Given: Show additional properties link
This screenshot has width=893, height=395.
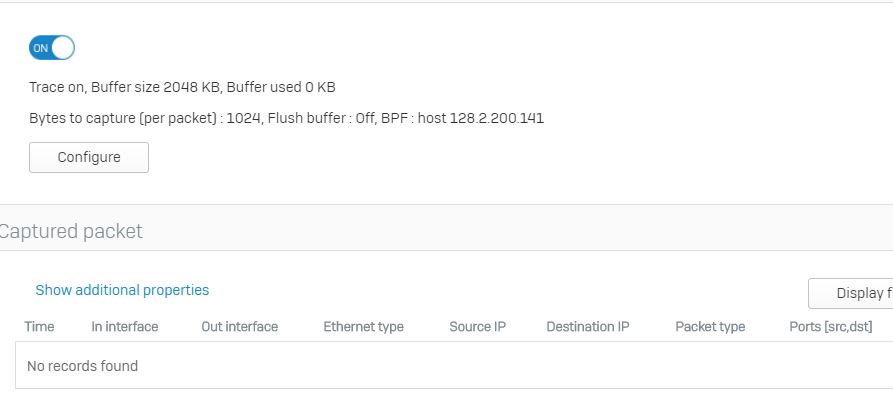Looking at the screenshot, I should point(122,290).
